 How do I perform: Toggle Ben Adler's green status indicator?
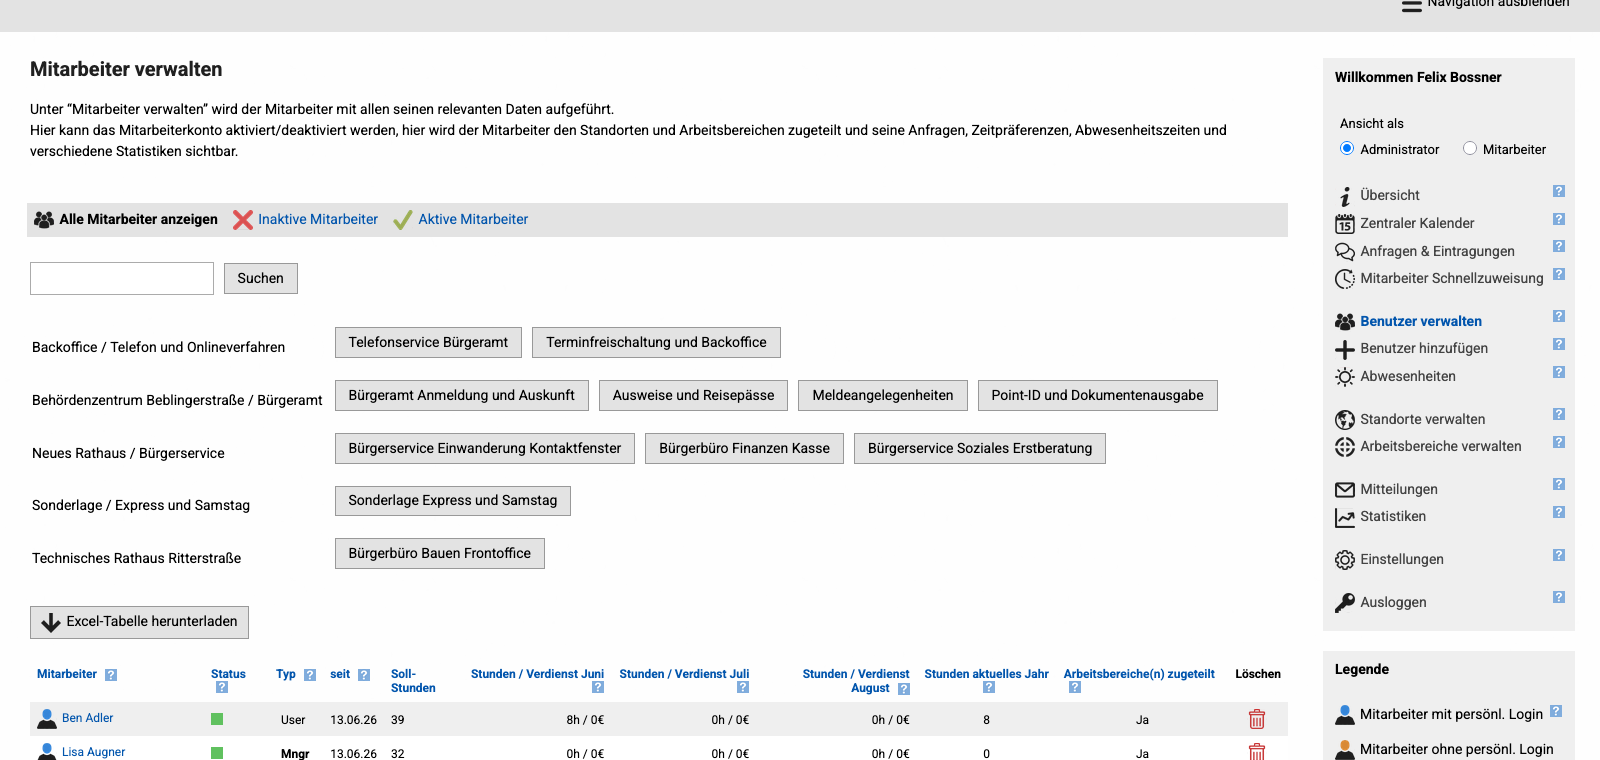coord(217,719)
